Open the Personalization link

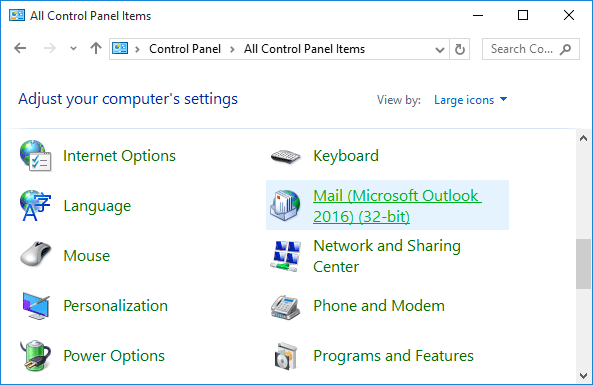[115, 306]
